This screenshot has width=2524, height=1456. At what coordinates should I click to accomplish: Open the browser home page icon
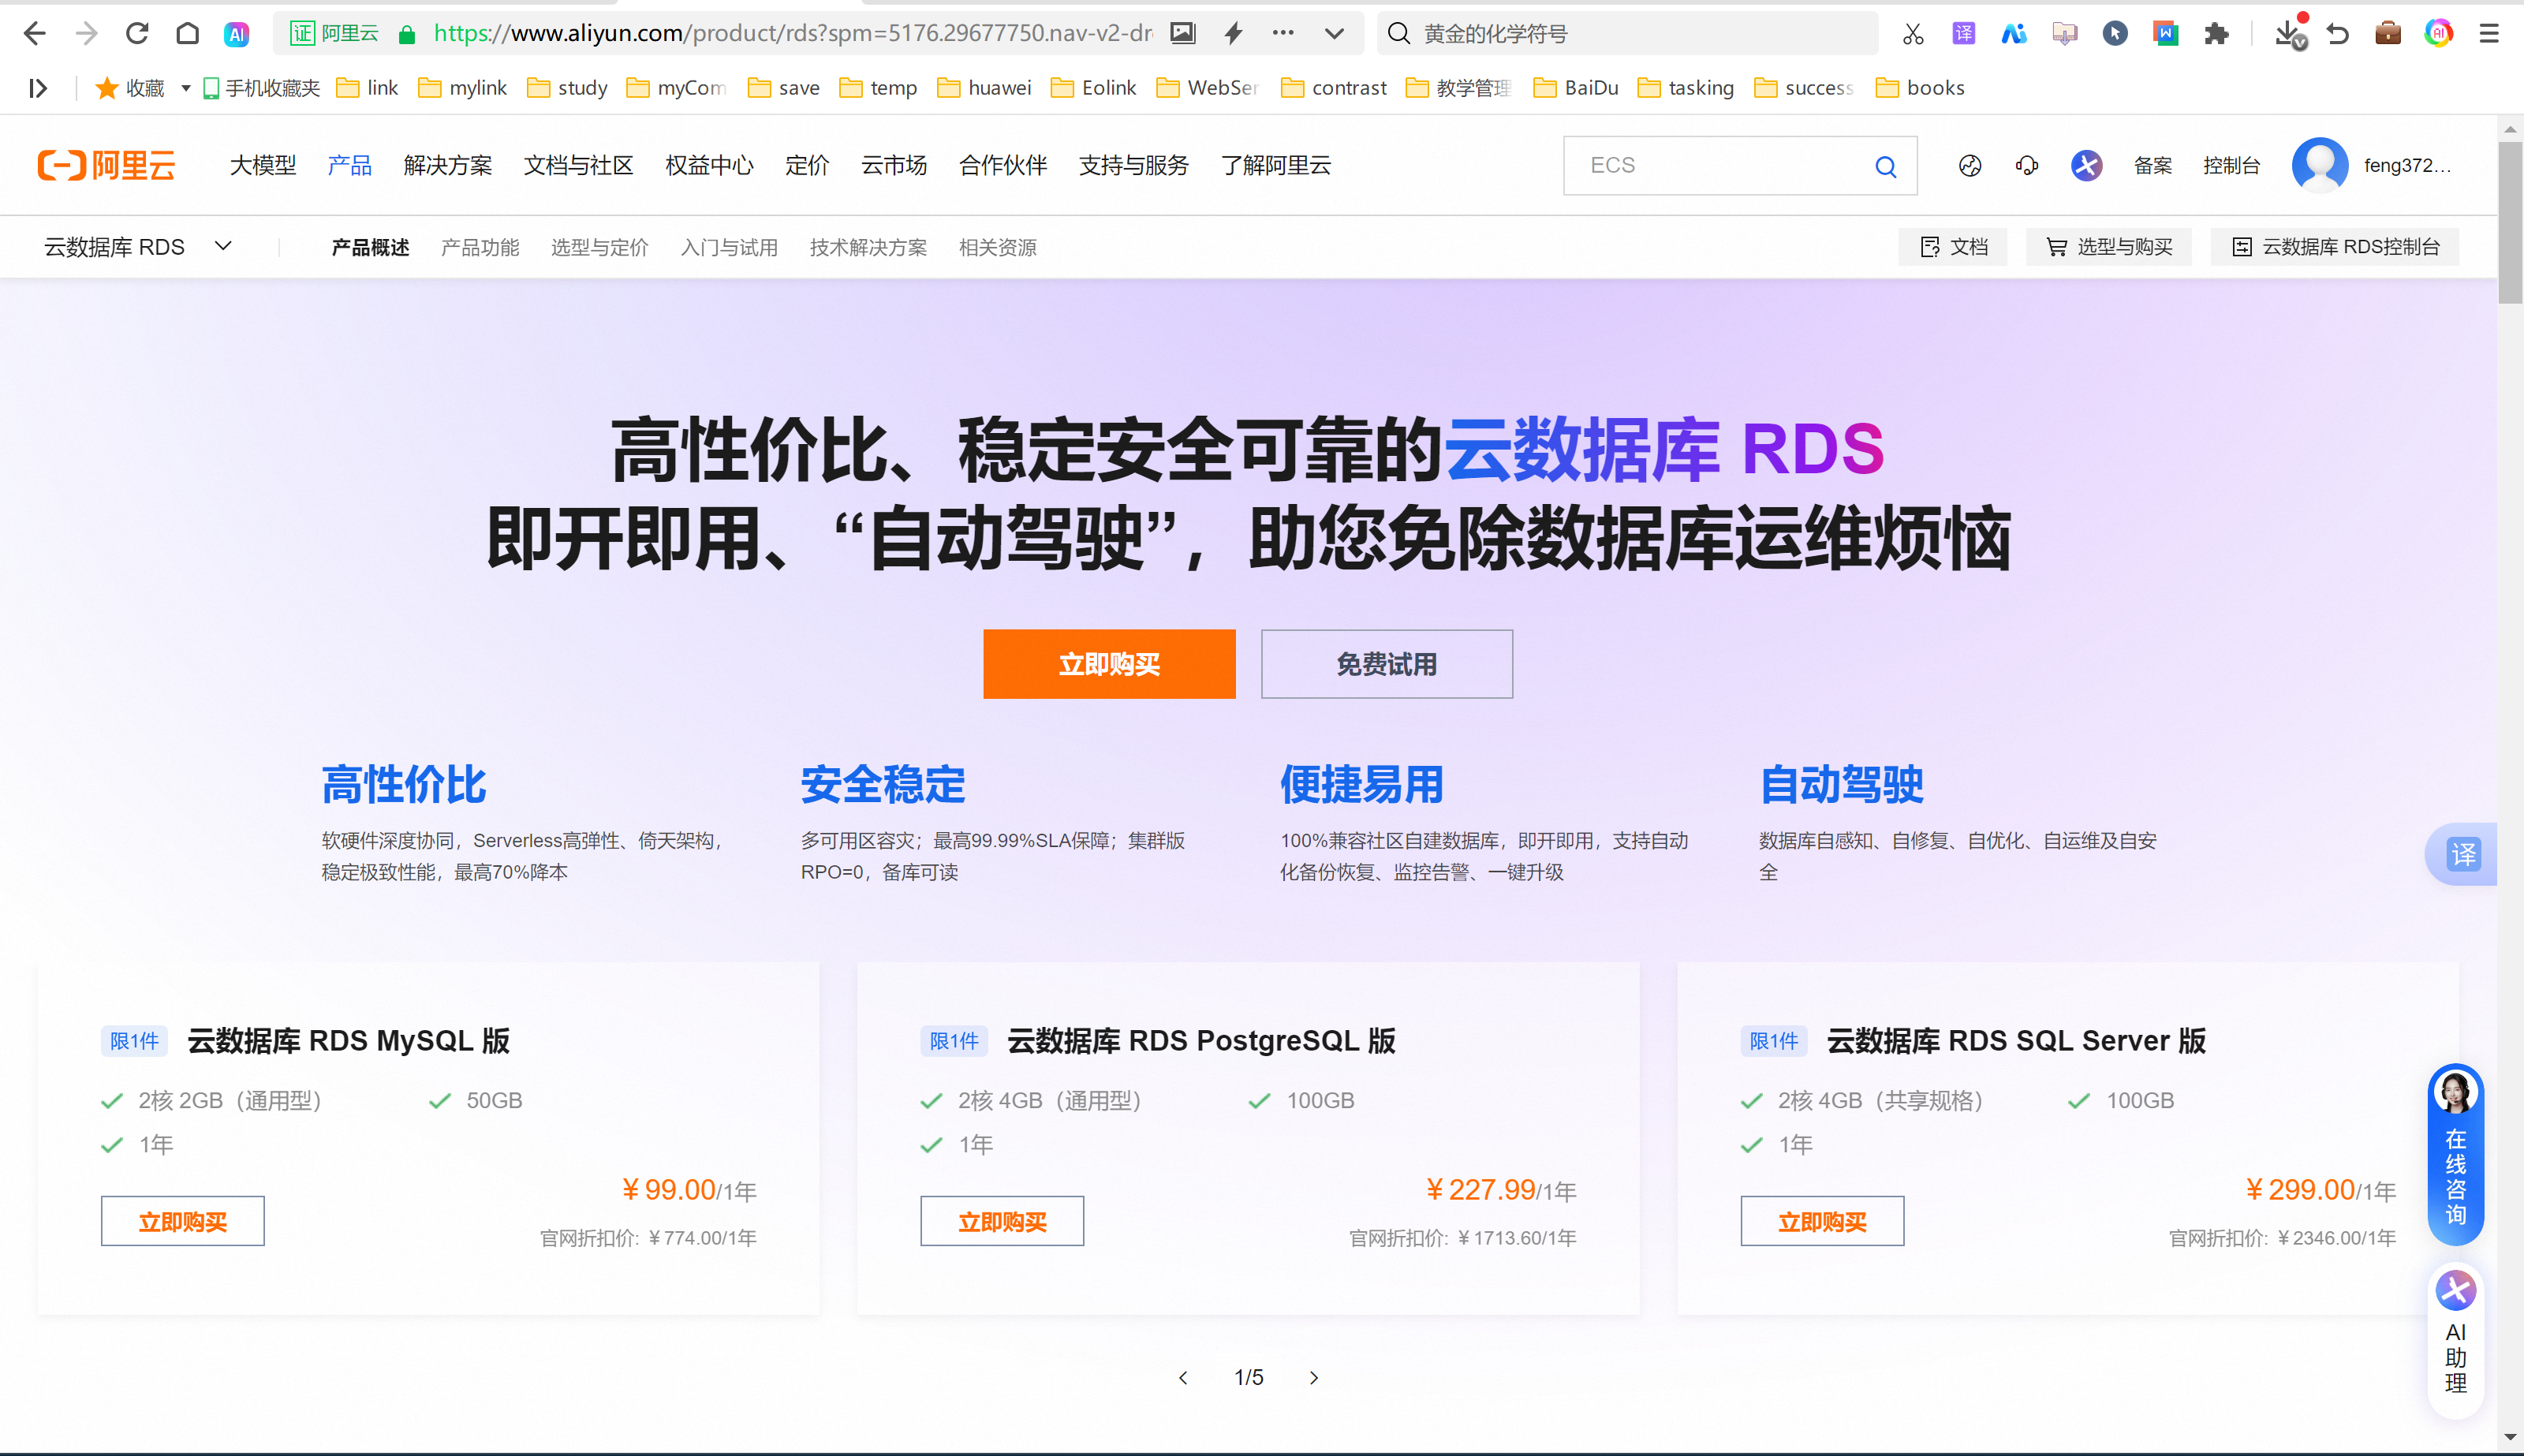click(x=187, y=34)
